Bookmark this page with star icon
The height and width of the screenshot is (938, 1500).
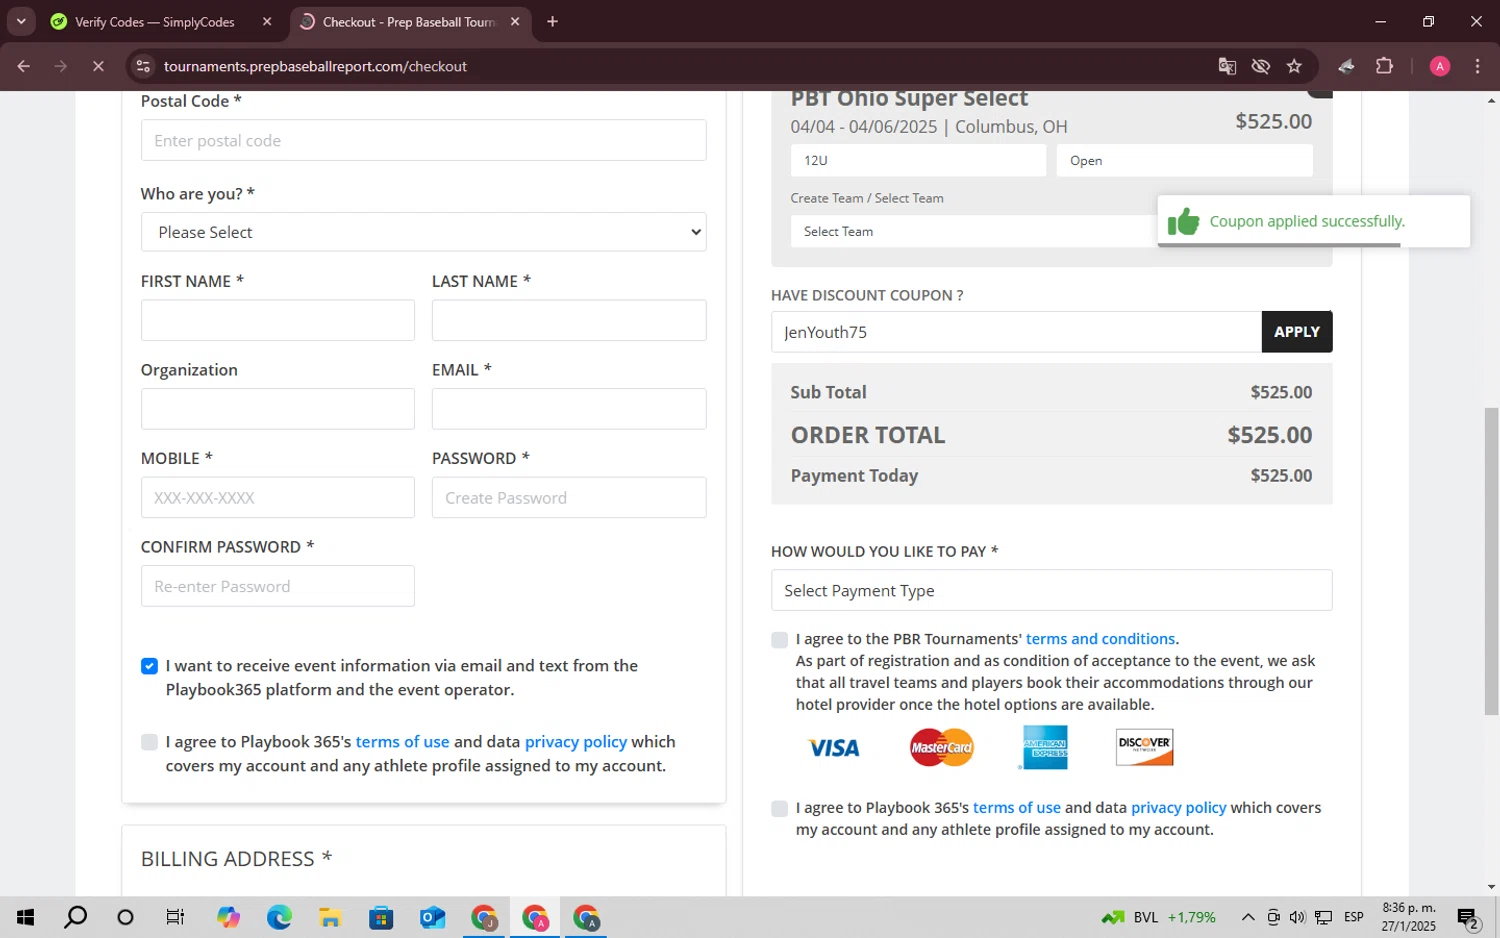pyautogui.click(x=1294, y=66)
